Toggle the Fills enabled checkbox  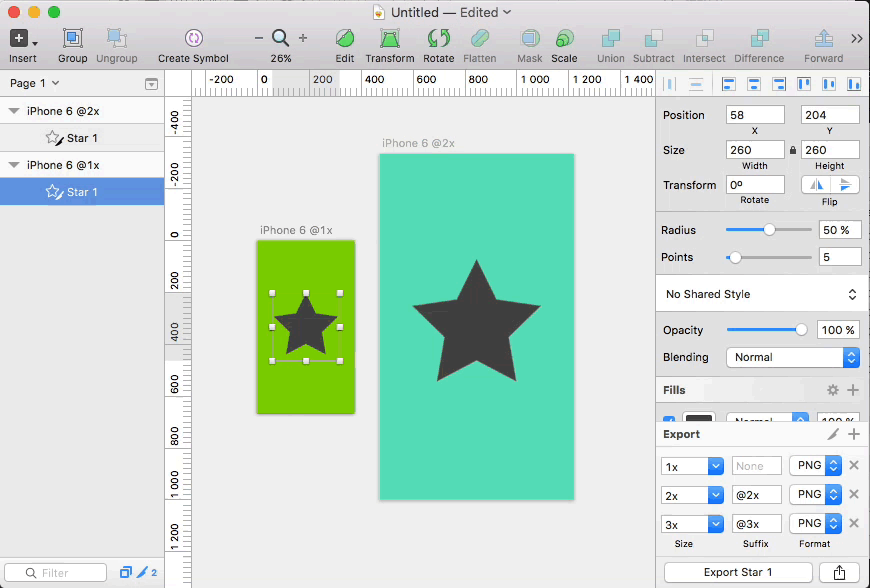point(669,422)
